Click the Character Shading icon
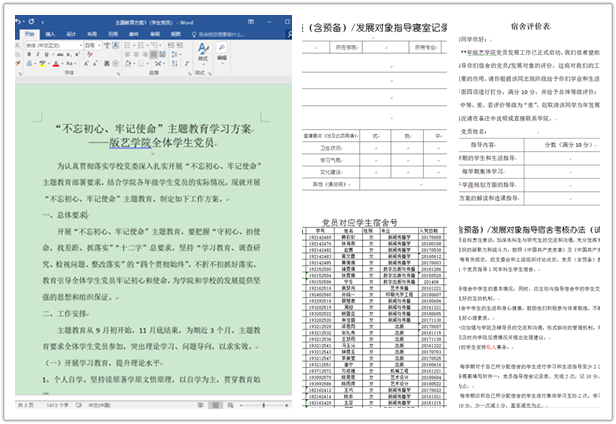The width and height of the screenshot is (616, 424). pyautogui.click(x=107, y=63)
